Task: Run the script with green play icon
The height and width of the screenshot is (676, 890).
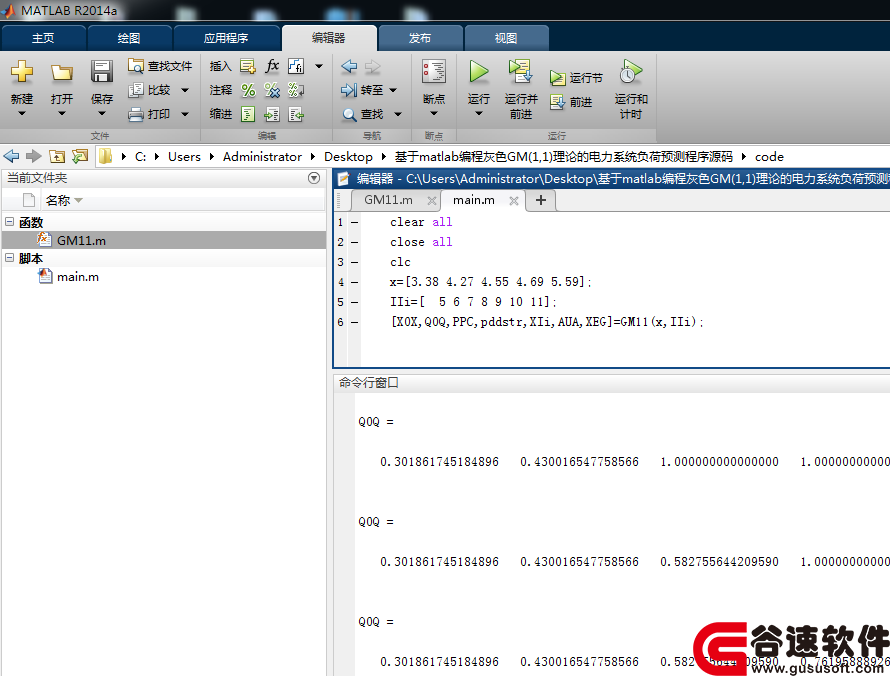Action: 478,72
